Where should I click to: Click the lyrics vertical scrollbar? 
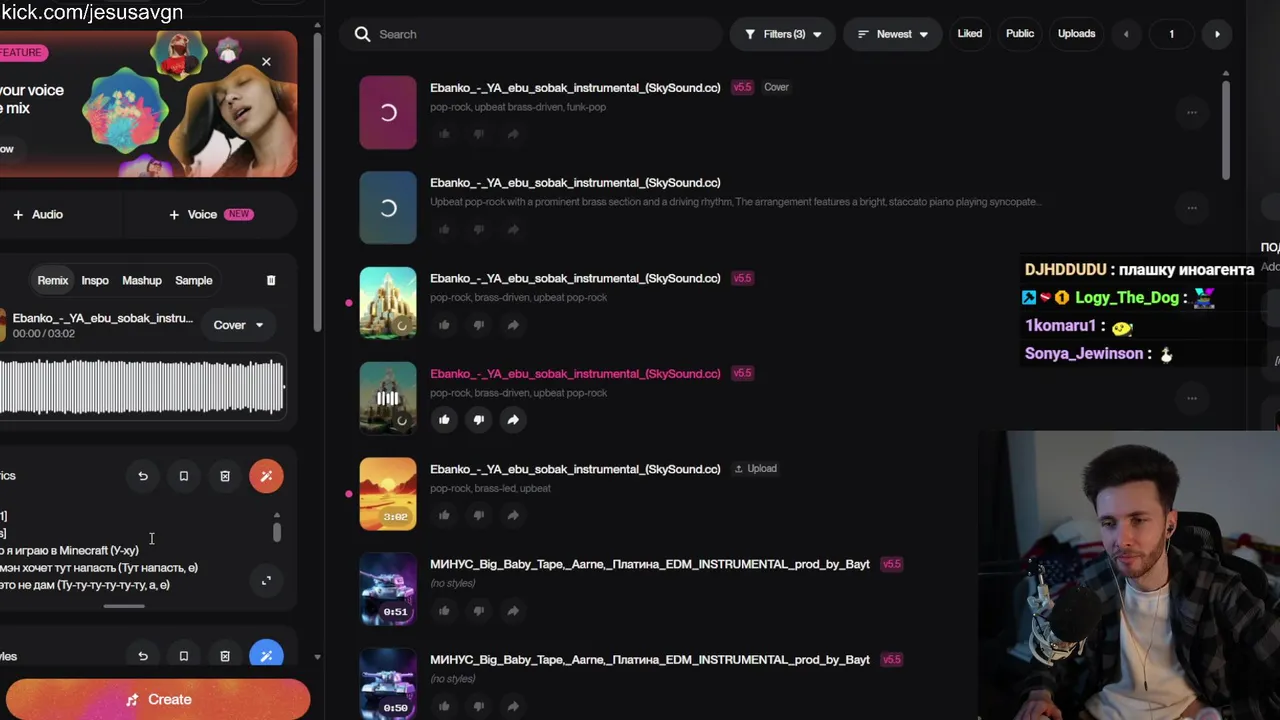click(277, 531)
